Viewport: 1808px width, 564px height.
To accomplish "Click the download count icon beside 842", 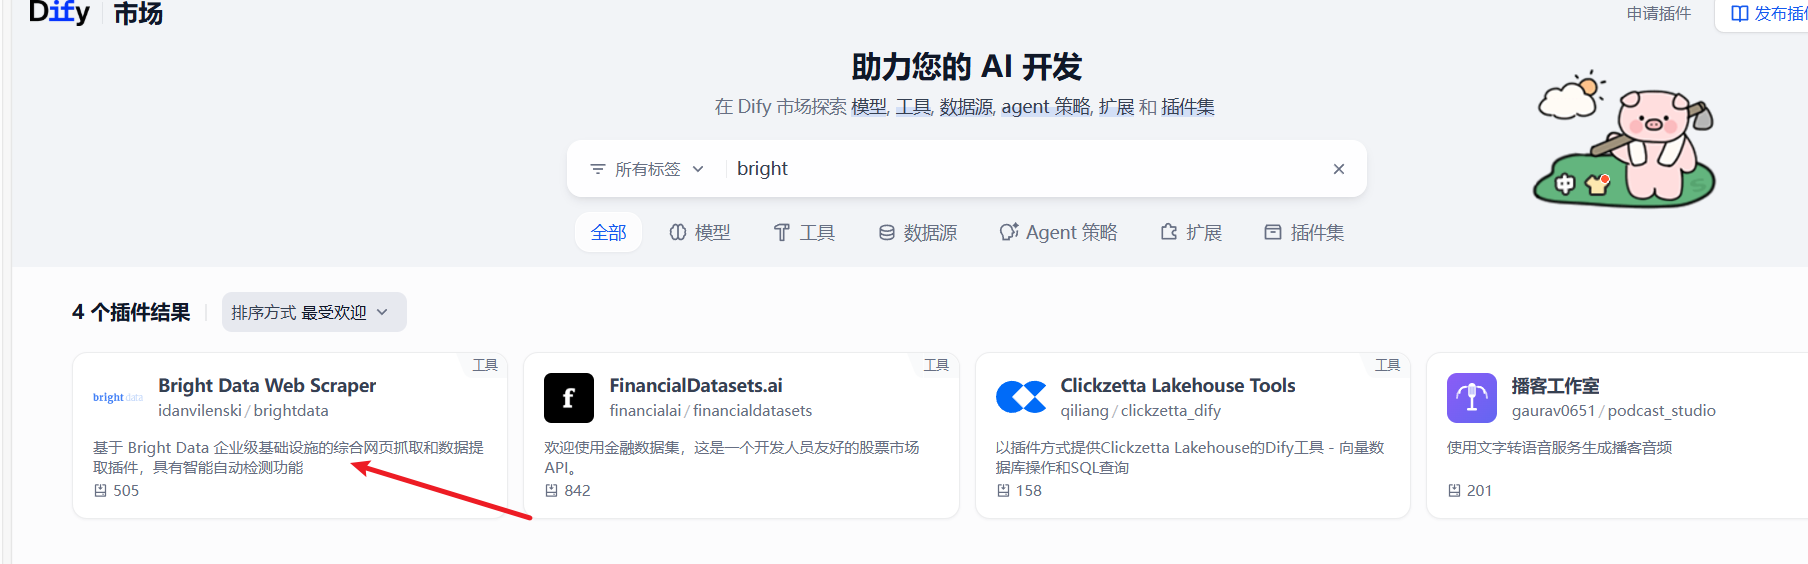I will [551, 491].
